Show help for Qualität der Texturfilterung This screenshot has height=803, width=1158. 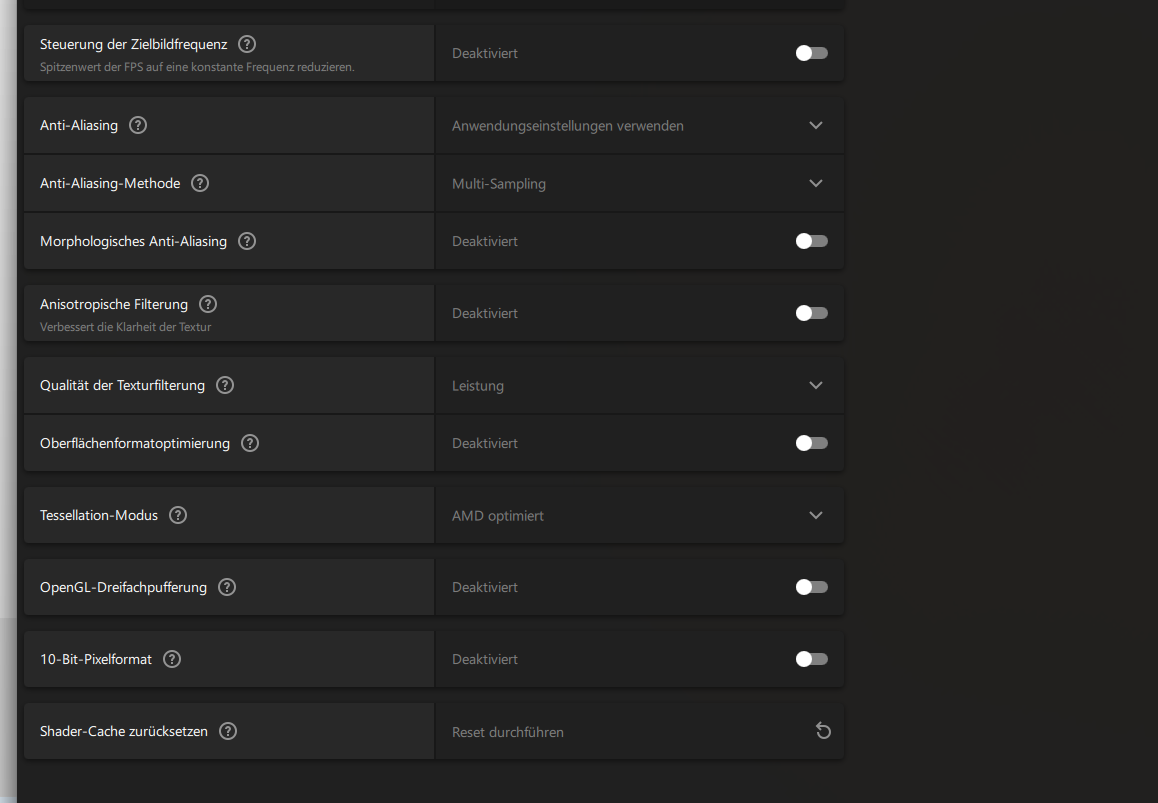point(225,385)
